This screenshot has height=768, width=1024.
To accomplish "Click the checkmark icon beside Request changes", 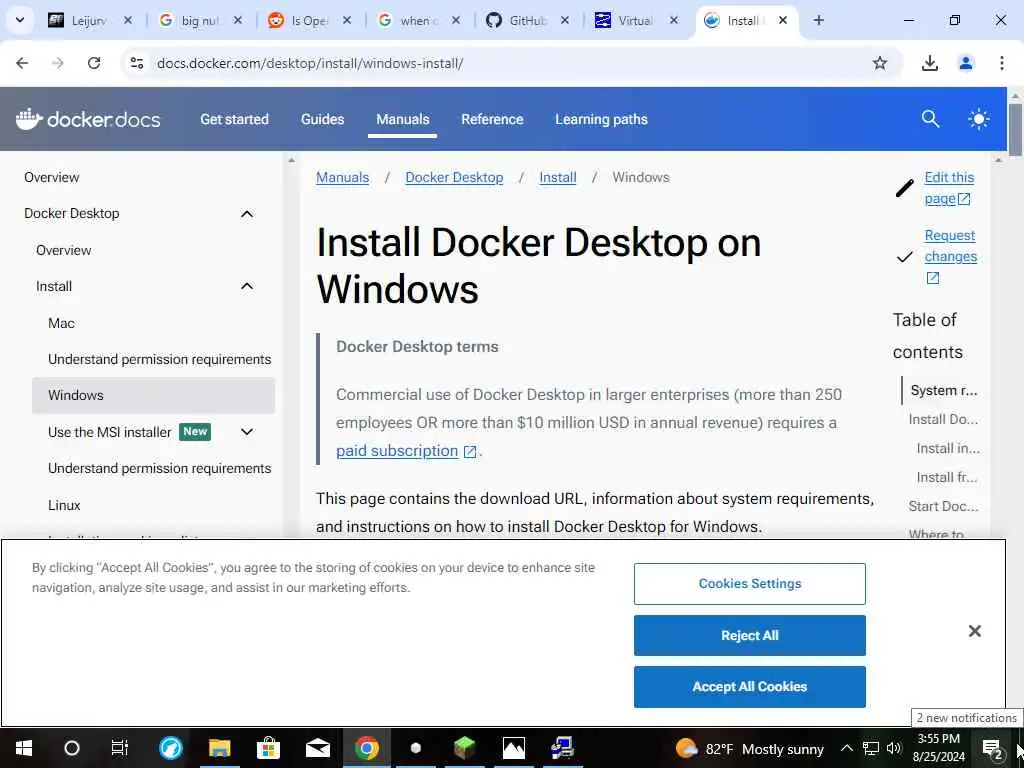I will pyautogui.click(x=904, y=257).
